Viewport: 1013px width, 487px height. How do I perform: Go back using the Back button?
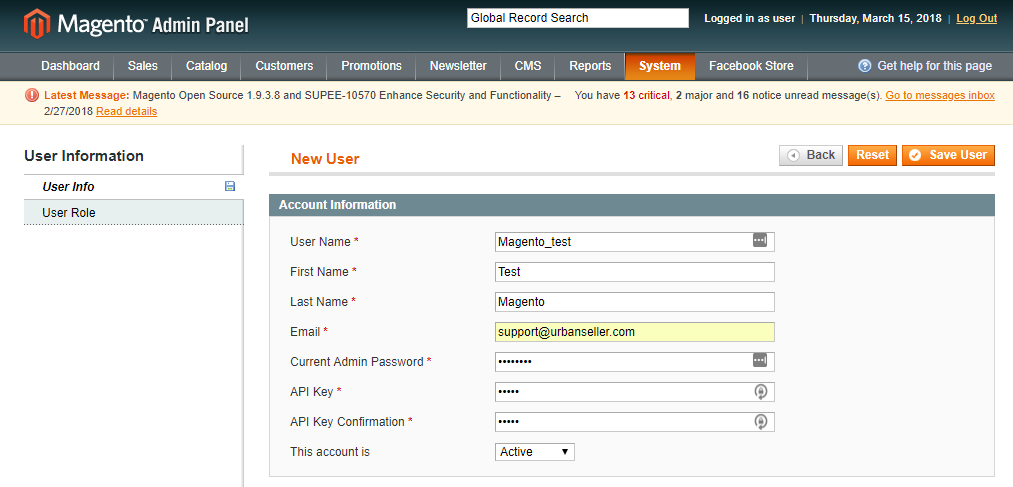811,155
